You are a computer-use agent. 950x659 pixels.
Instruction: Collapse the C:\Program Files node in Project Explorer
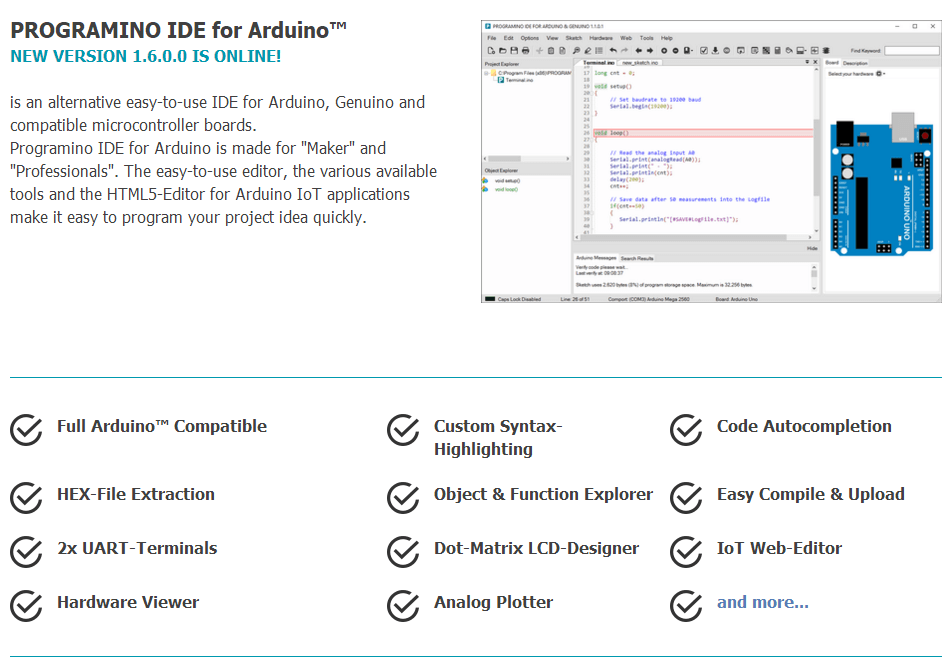(x=486, y=72)
